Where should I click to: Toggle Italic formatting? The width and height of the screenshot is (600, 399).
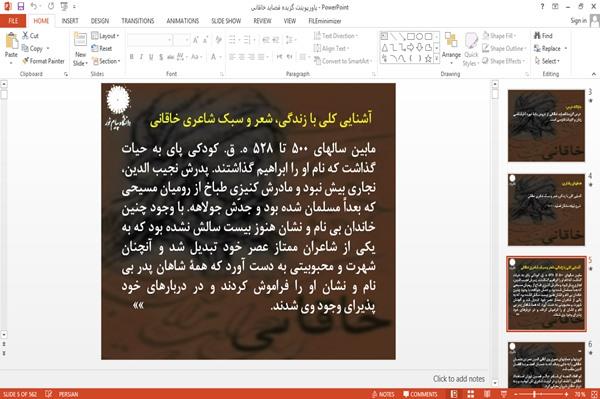141,57
